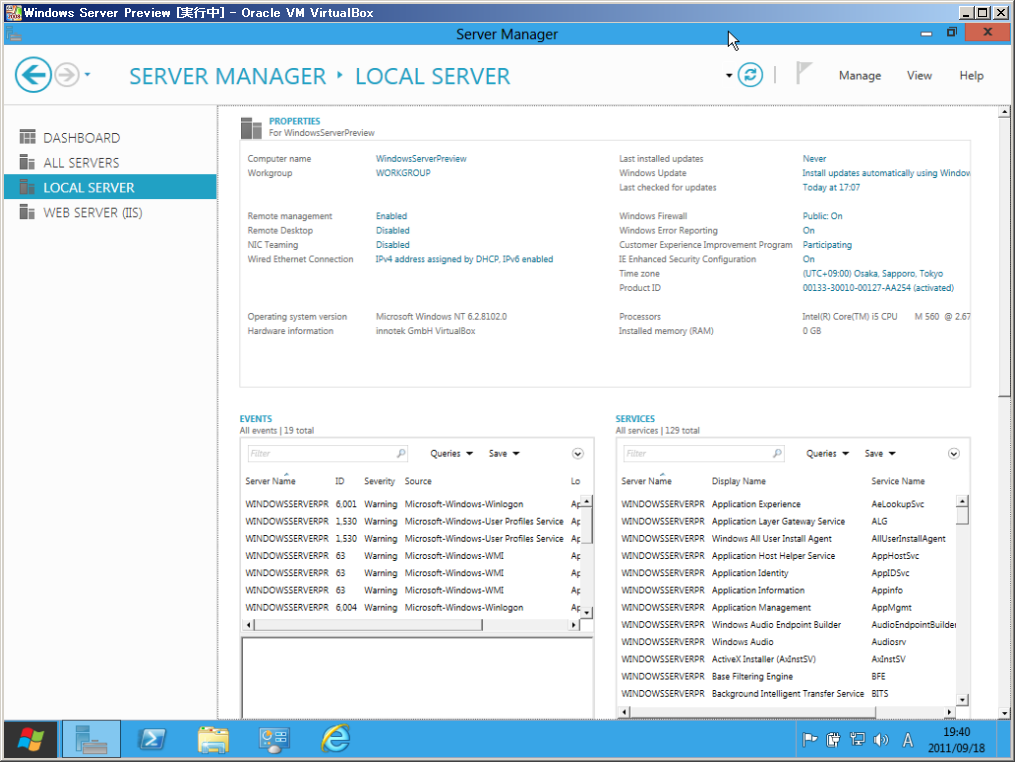This screenshot has width=1015, height=762.
Task: Open the Services Save dropdown
Action: pos(880,454)
